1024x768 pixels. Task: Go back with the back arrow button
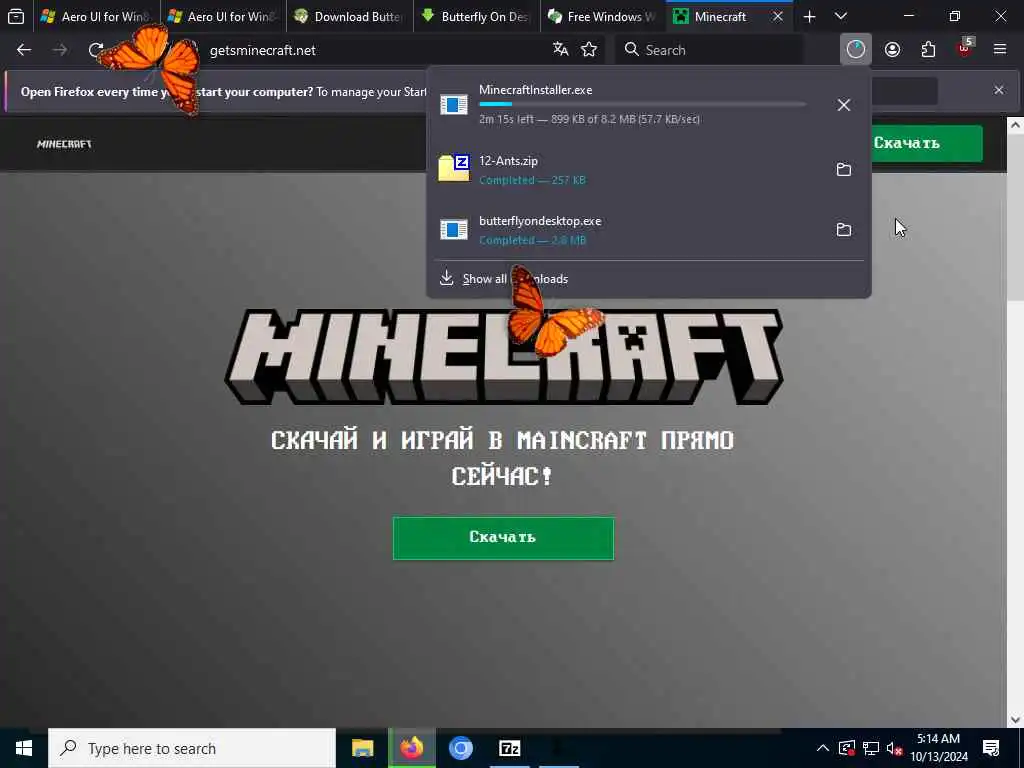24,50
